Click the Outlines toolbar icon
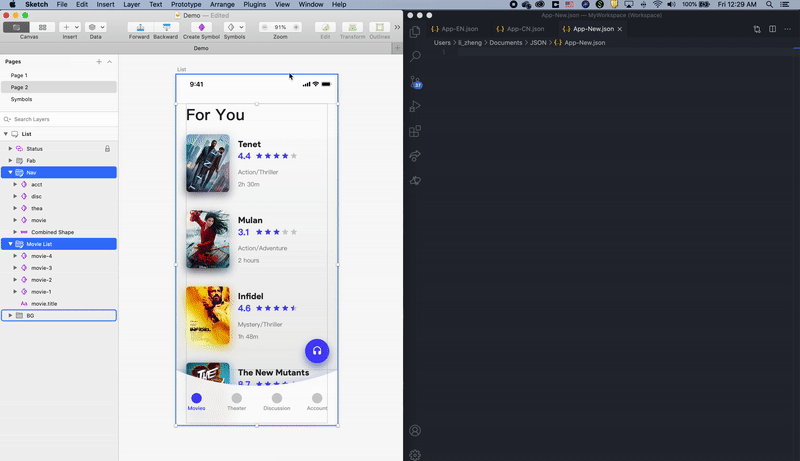The width and height of the screenshot is (800, 461). pos(380,27)
